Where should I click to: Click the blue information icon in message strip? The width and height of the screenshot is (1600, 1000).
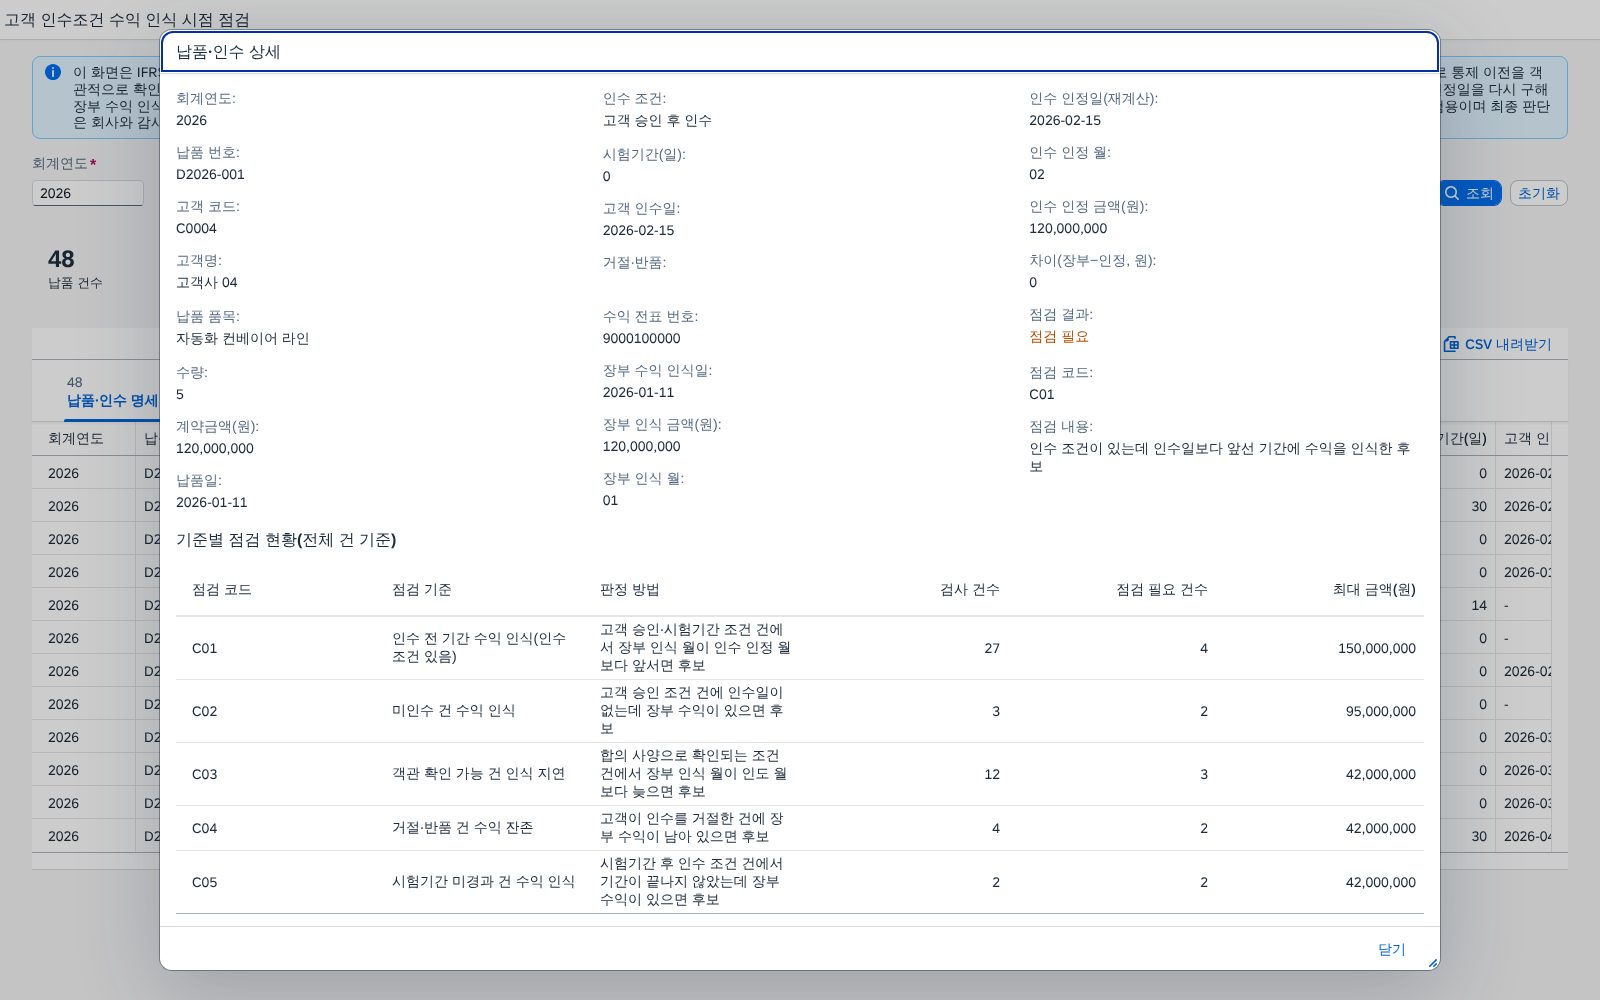pos(53,72)
